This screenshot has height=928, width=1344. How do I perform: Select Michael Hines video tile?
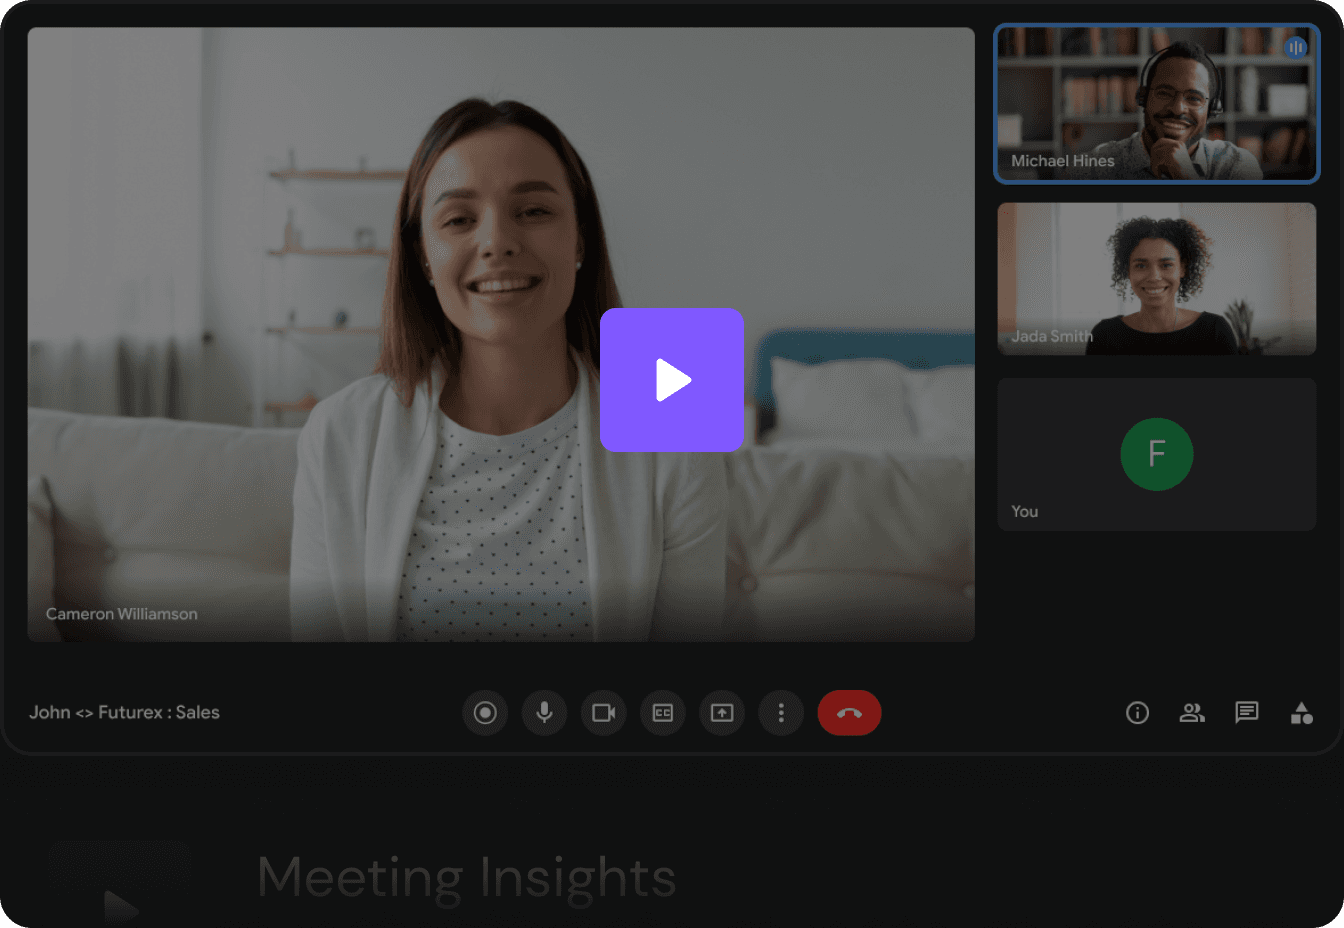[x=1157, y=104]
